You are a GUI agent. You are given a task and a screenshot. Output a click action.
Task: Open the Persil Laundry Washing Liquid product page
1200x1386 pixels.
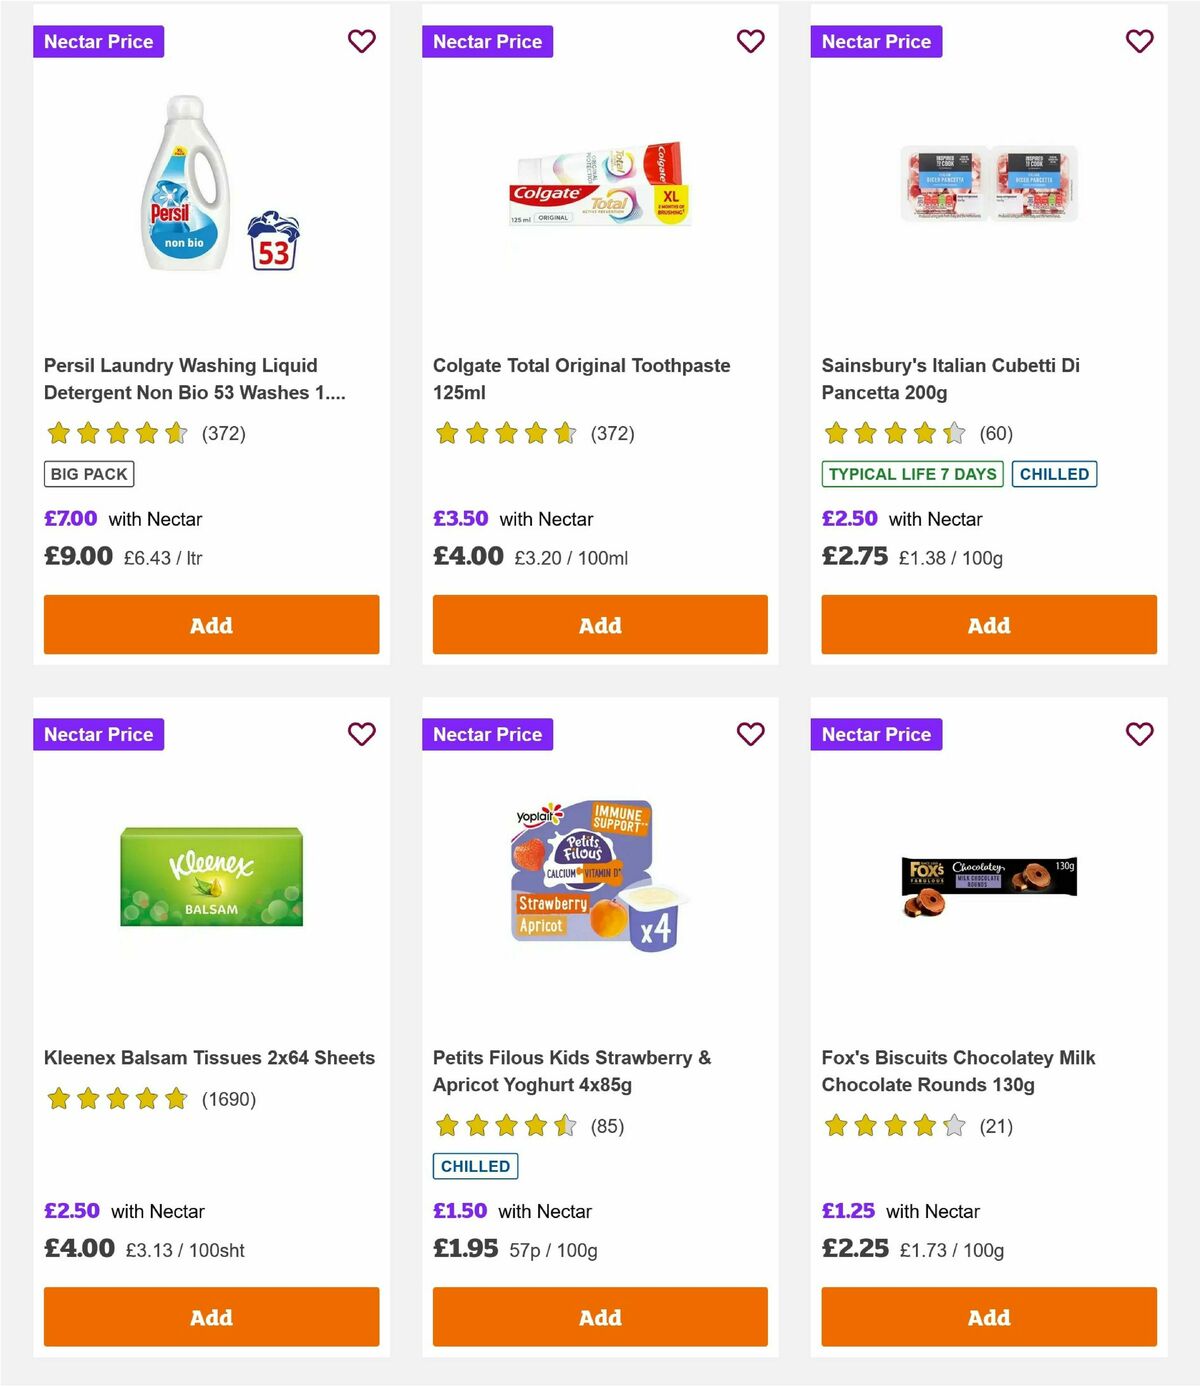(x=194, y=379)
